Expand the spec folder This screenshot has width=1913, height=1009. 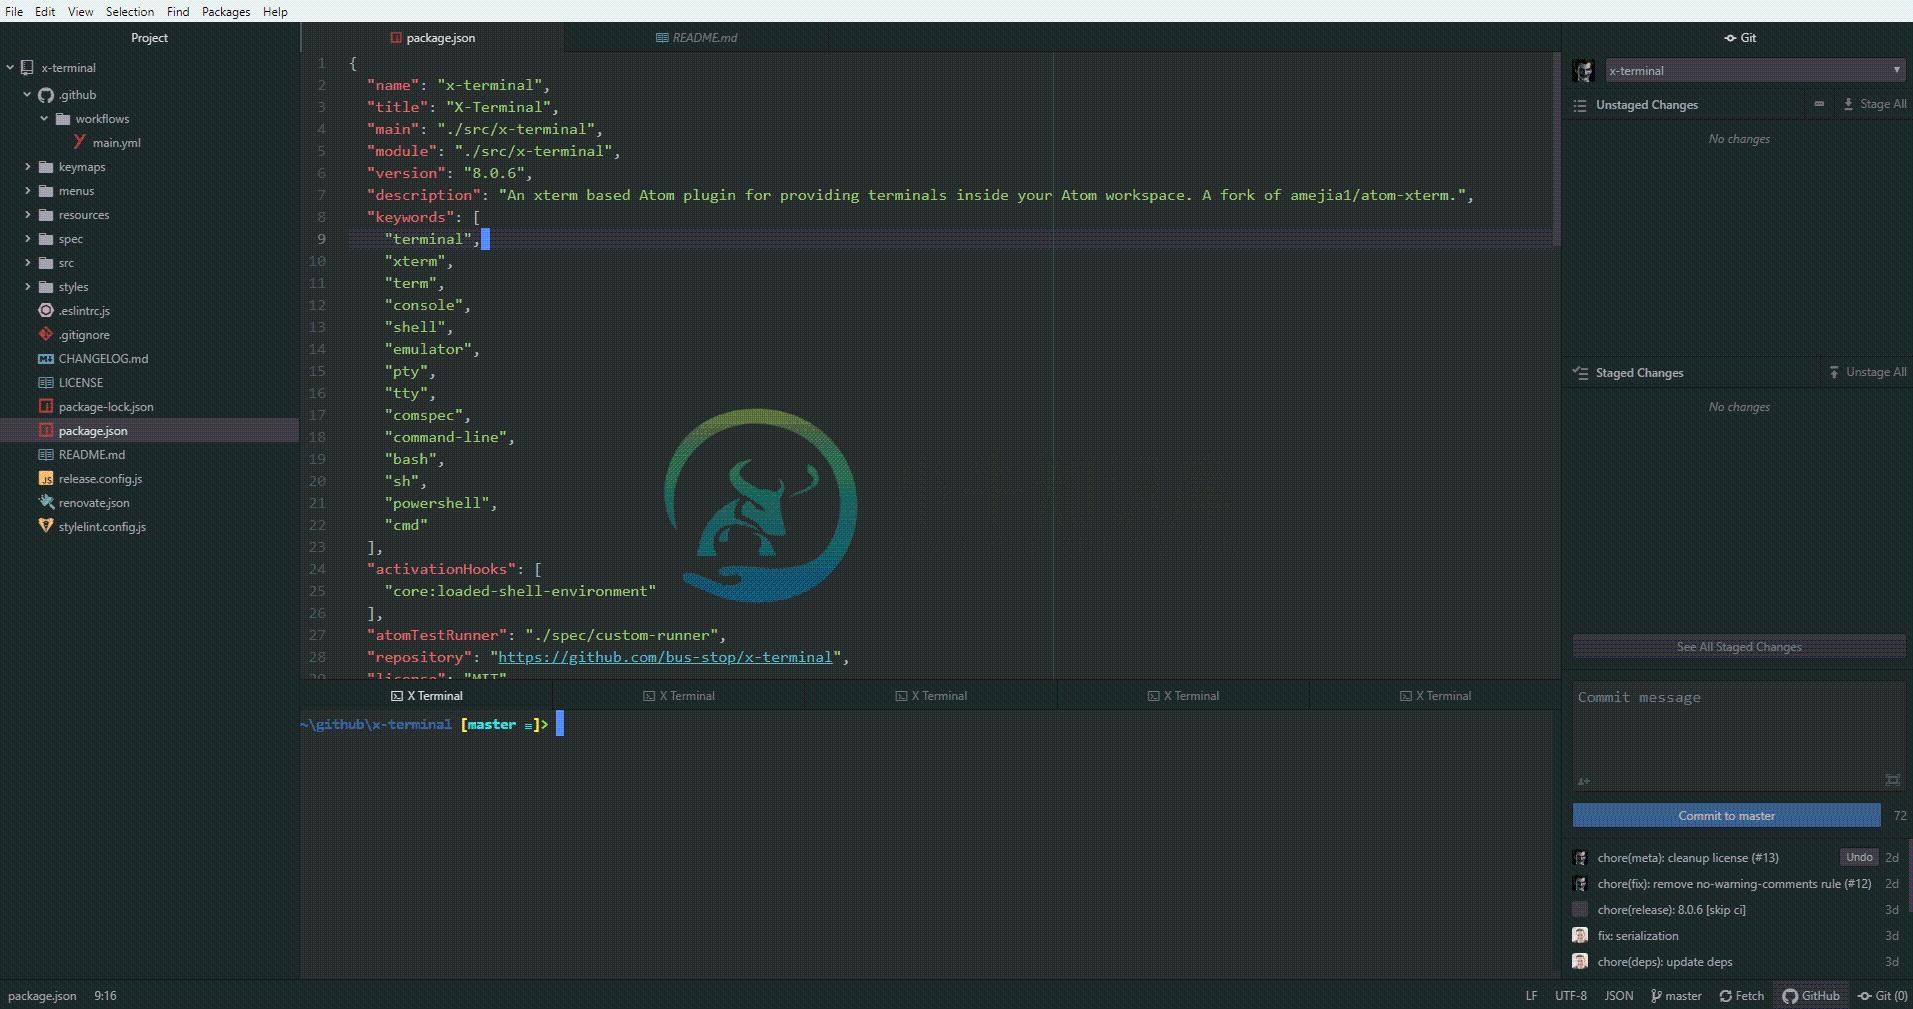pyautogui.click(x=27, y=239)
